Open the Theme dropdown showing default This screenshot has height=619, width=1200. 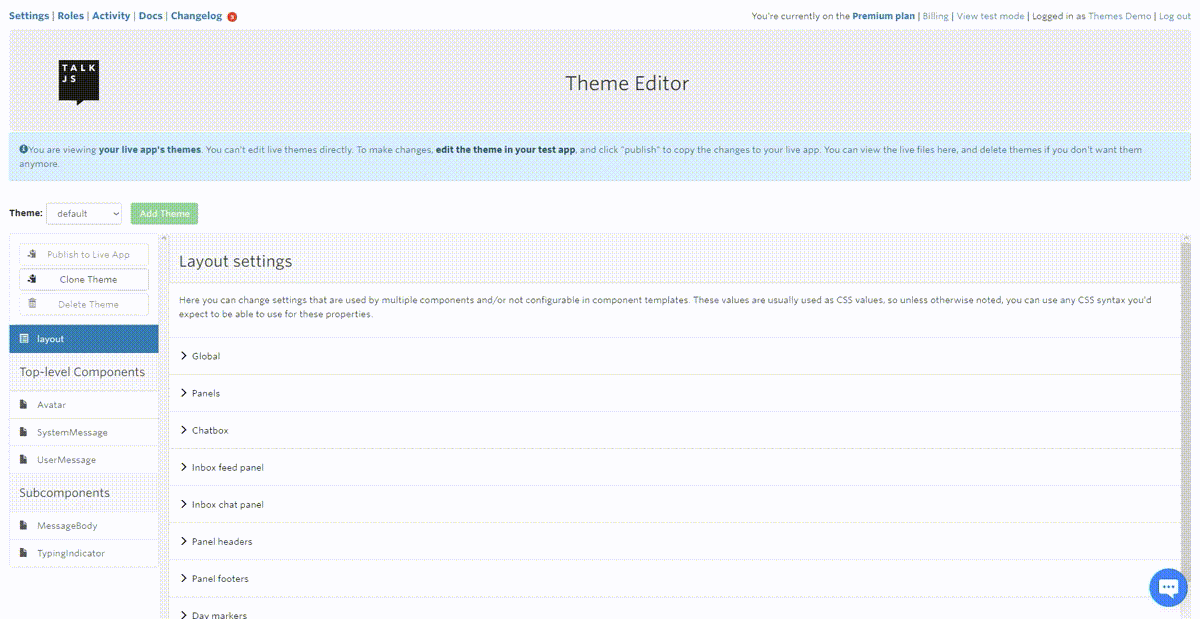point(84,213)
